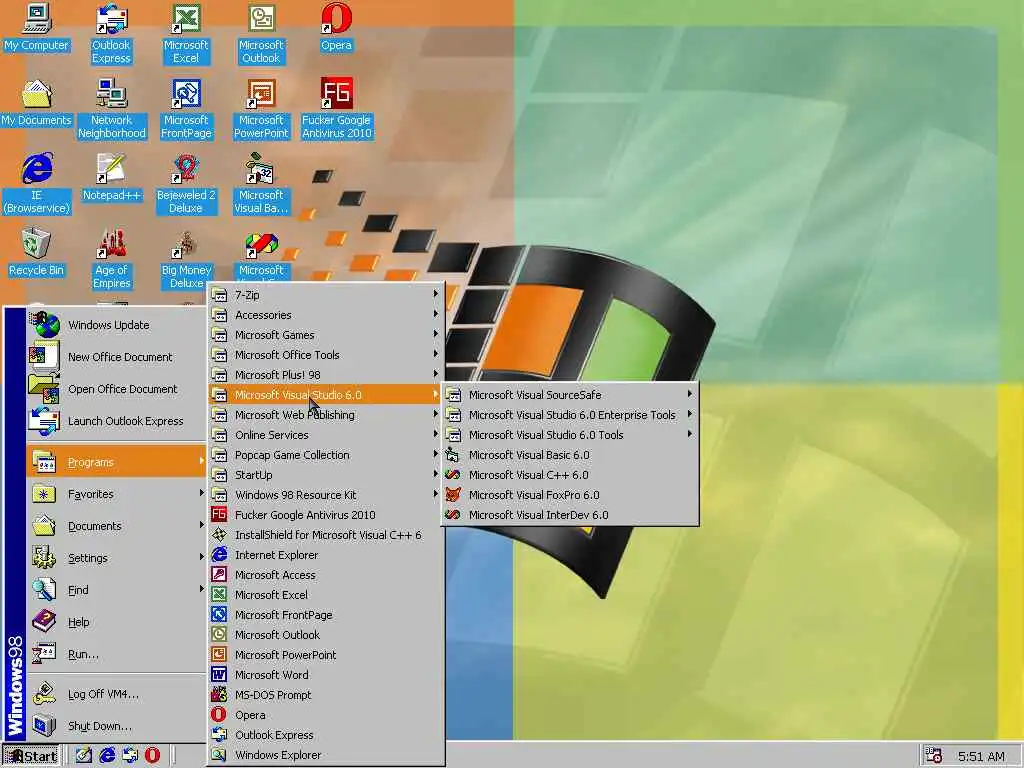Click Launch Outlook Express in Start menu
This screenshot has width=1024, height=768.
(x=116, y=421)
